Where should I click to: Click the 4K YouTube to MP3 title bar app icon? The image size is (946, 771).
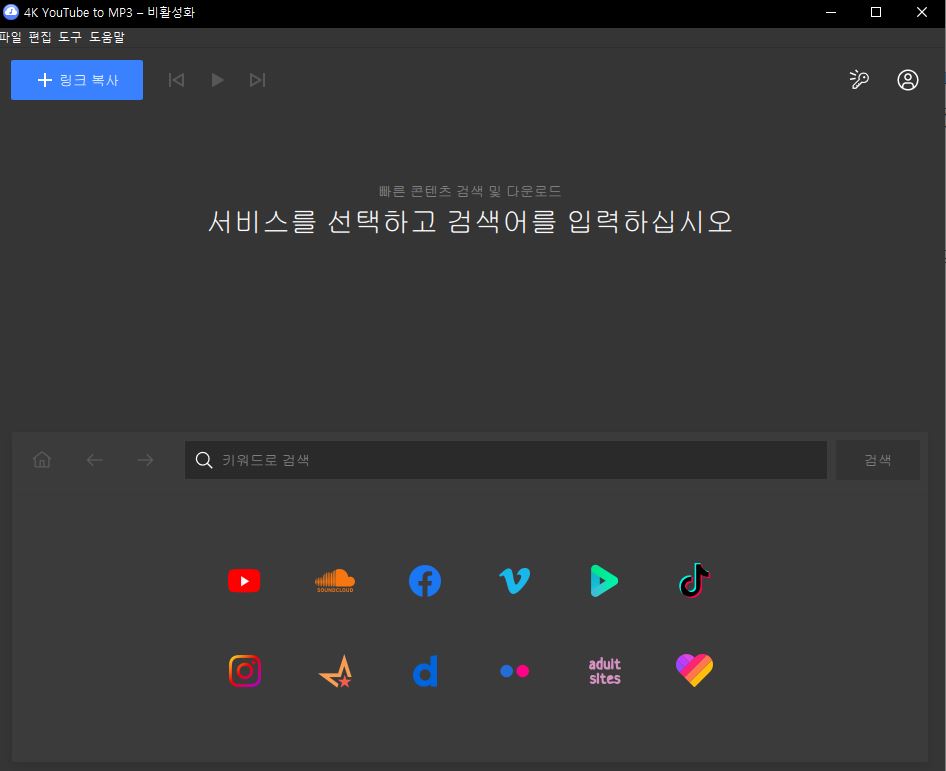(x=11, y=12)
